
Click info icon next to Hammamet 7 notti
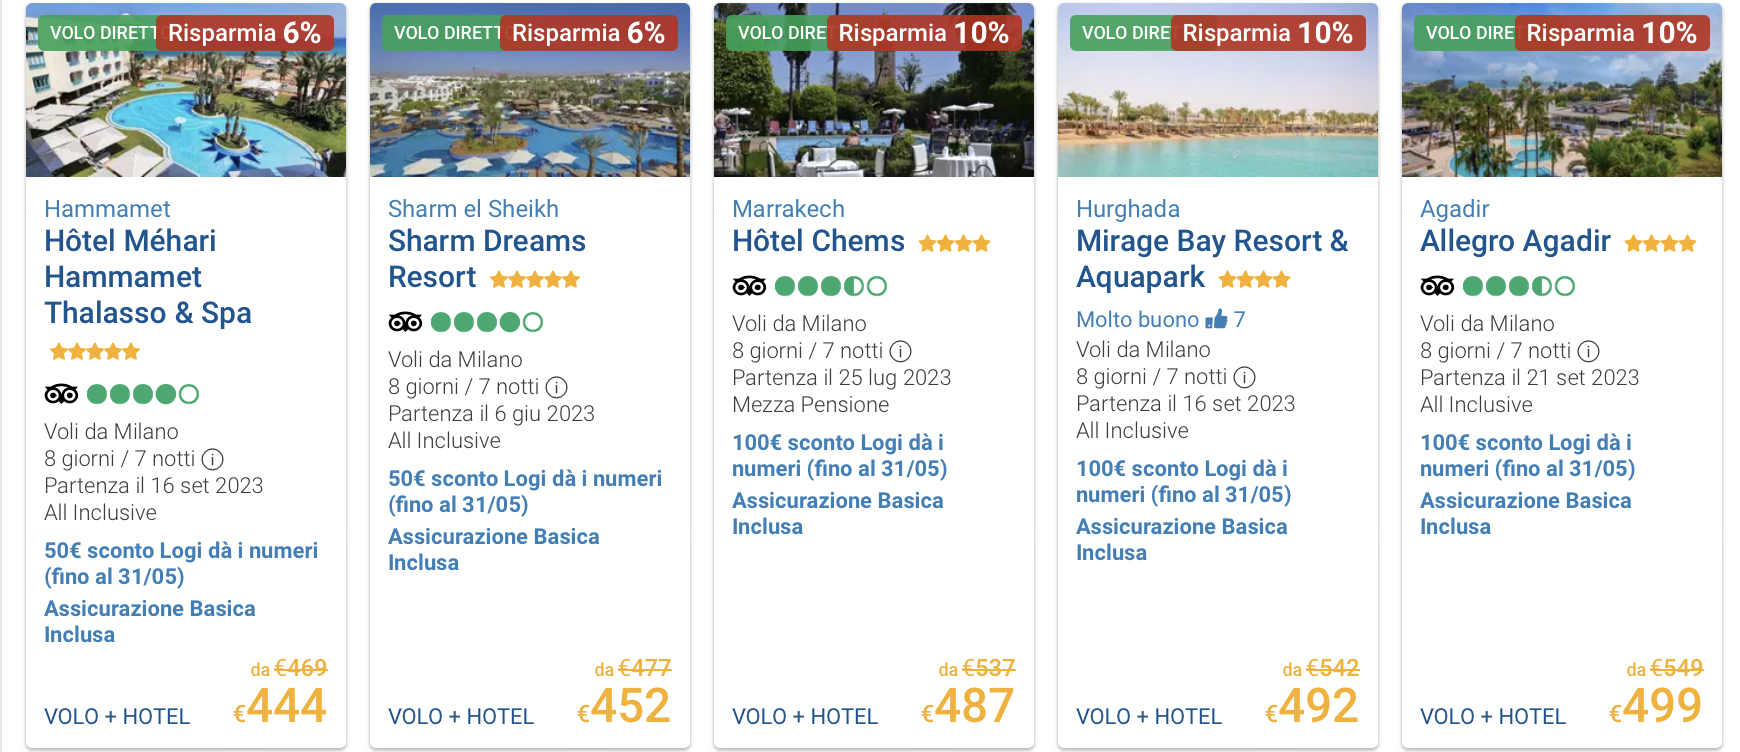tap(212, 459)
